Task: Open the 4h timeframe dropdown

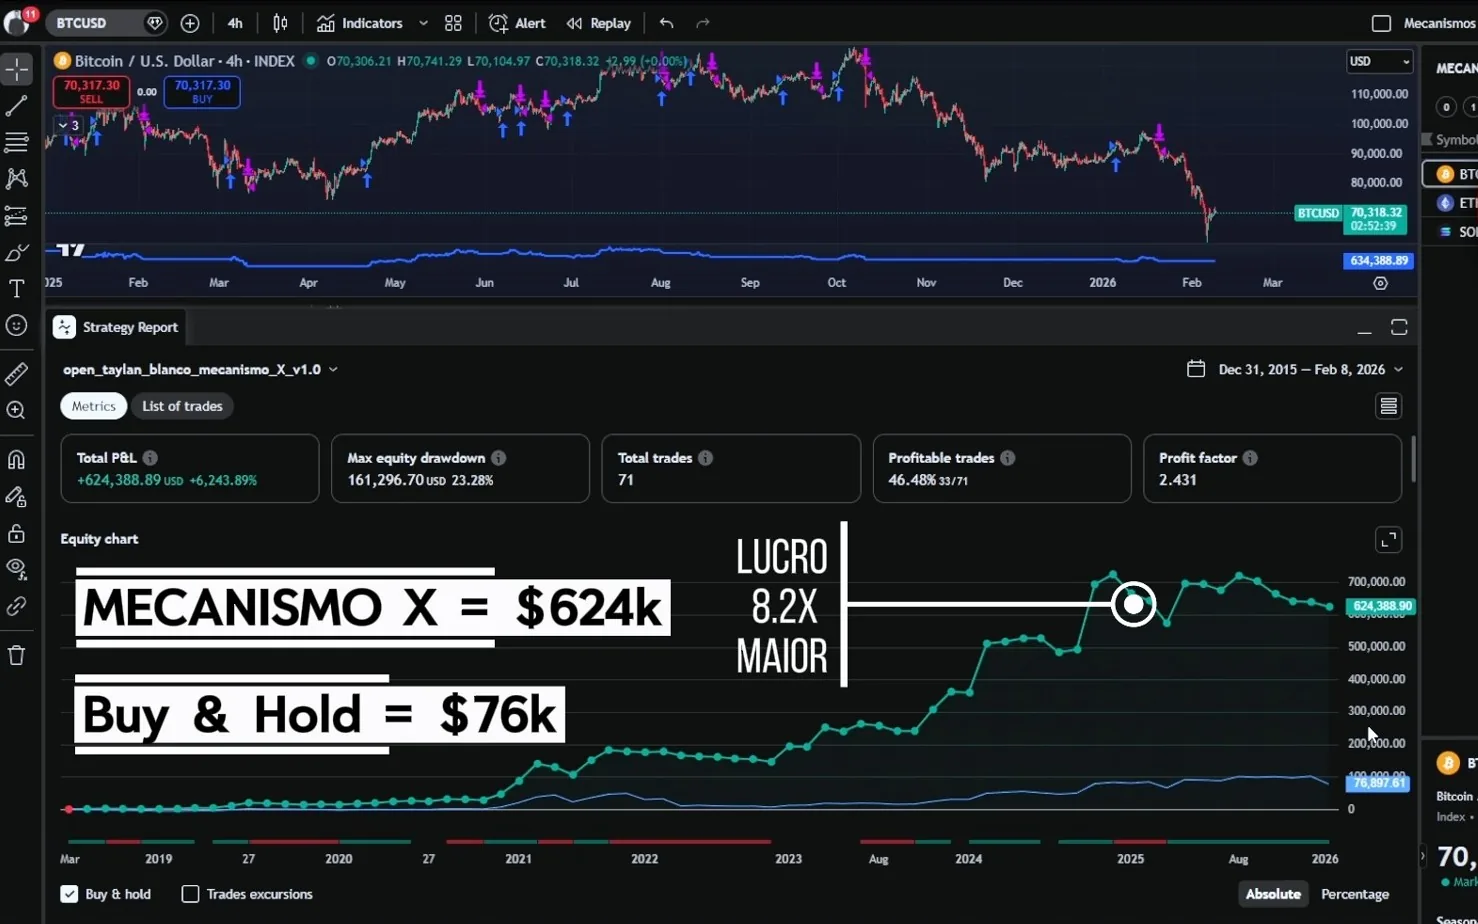Action: pos(234,23)
